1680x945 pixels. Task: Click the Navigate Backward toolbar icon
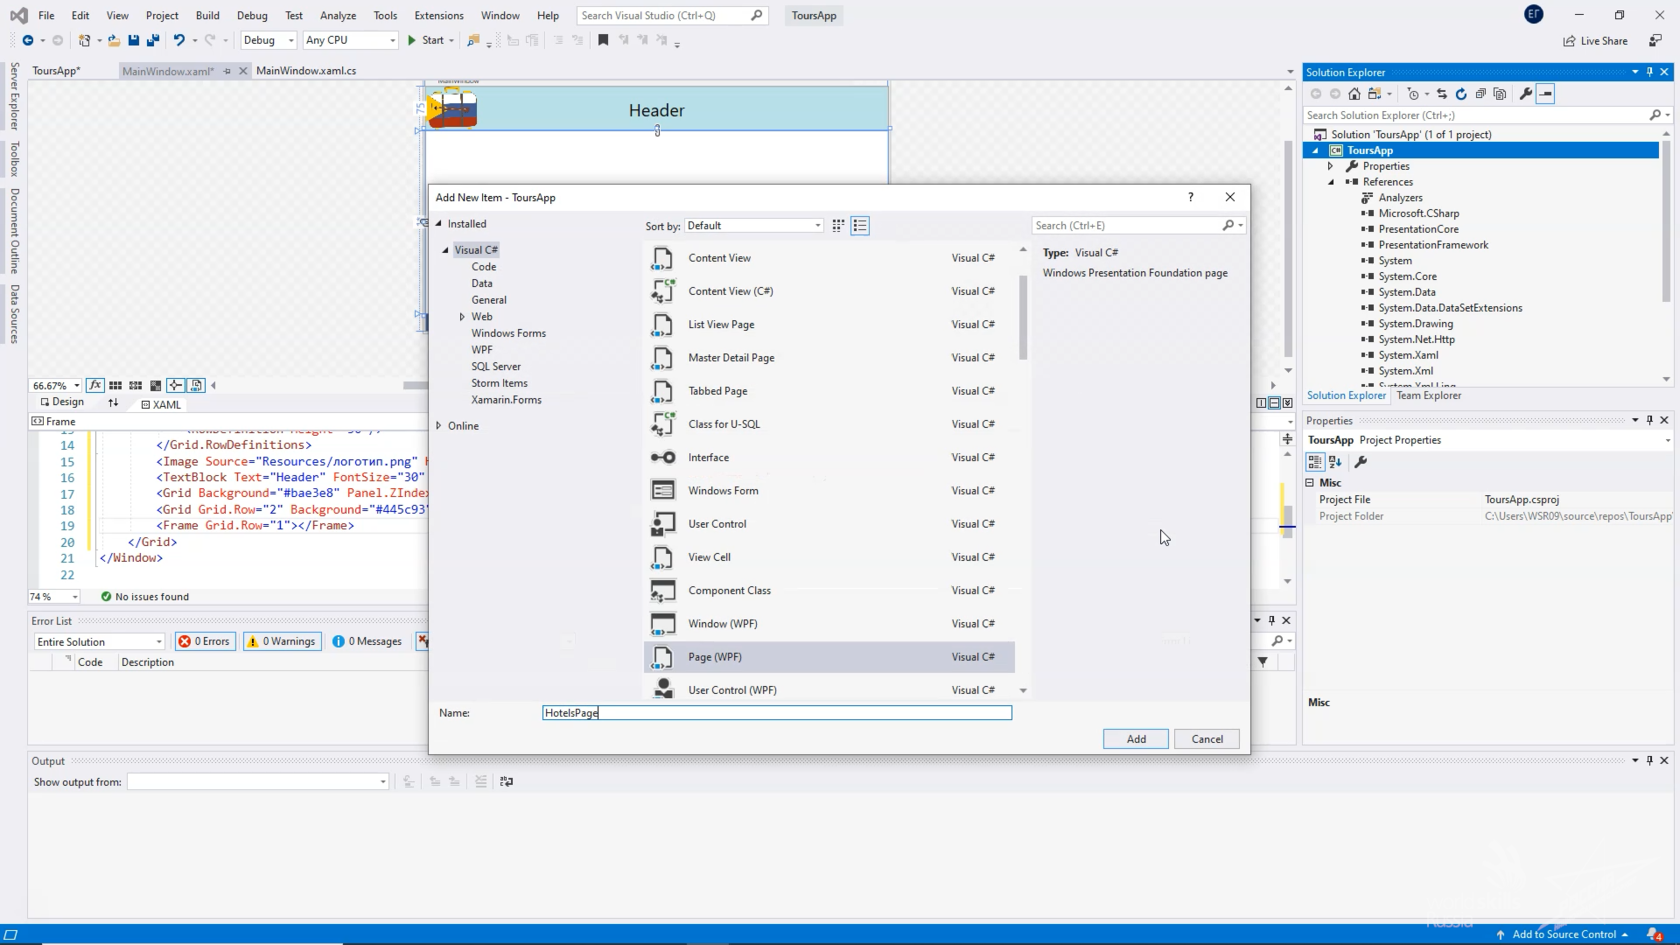(28, 40)
